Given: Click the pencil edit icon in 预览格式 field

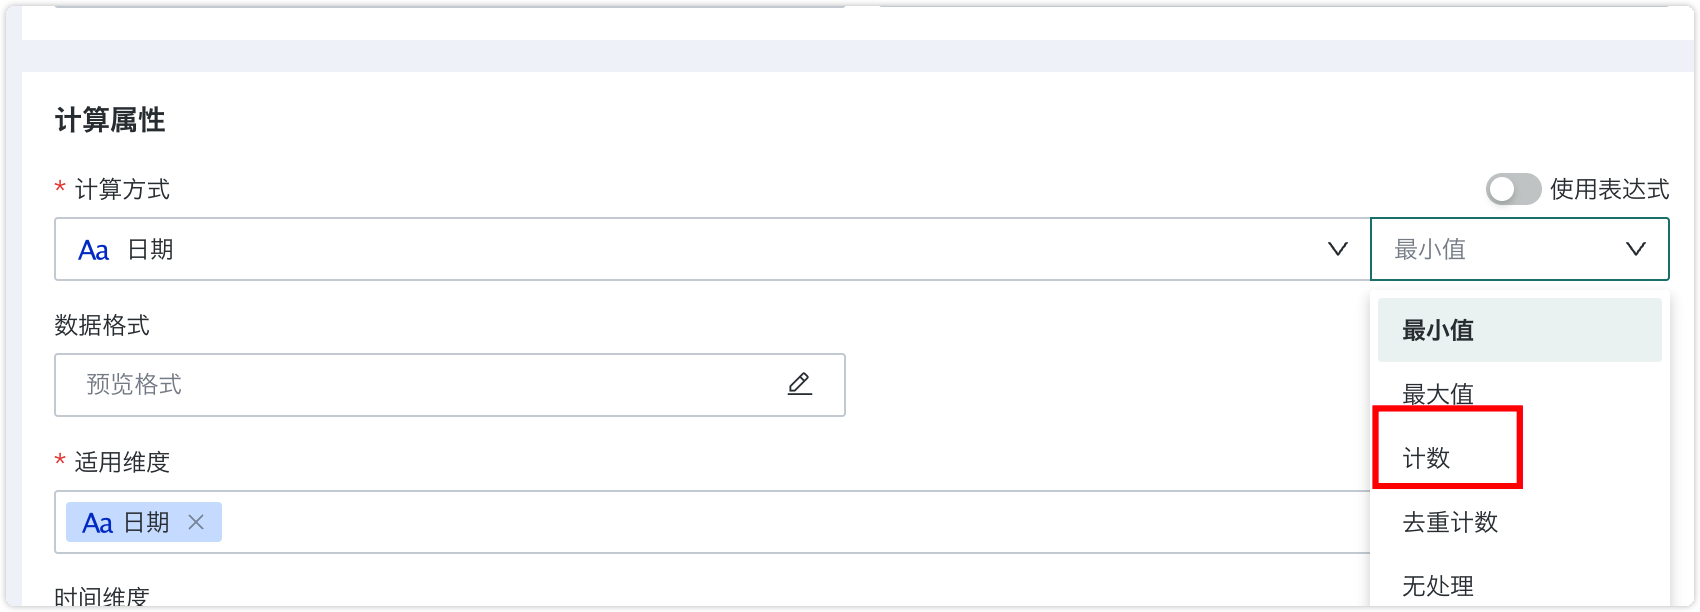Looking at the screenshot, I should pyautogui.click(x=799, y=384).
